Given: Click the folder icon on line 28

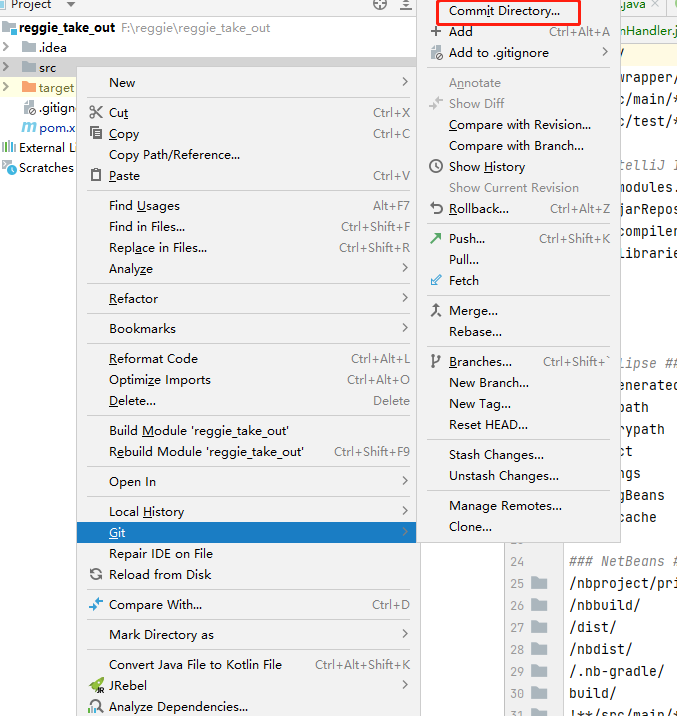Looking at the screenshot, I should coord(539,649).
